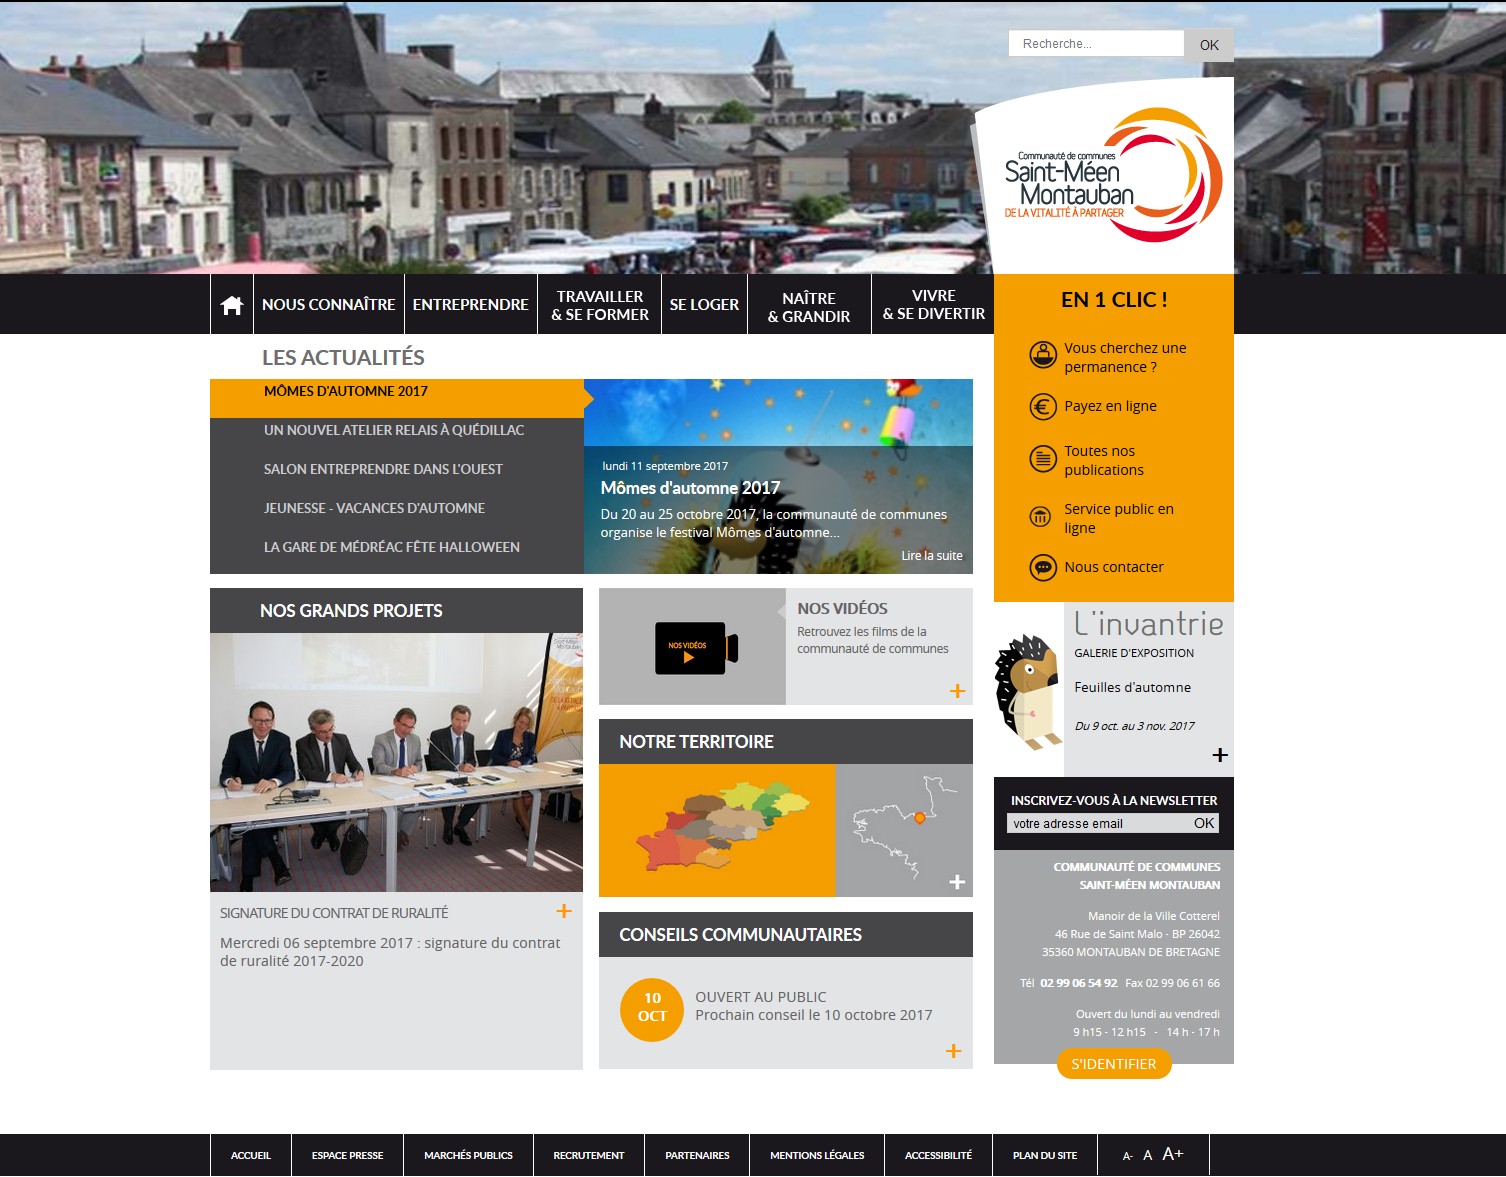Click the 'S'identifier' button
The width and height of the screenshot is (1506, 1177).
[1113, 1064]
